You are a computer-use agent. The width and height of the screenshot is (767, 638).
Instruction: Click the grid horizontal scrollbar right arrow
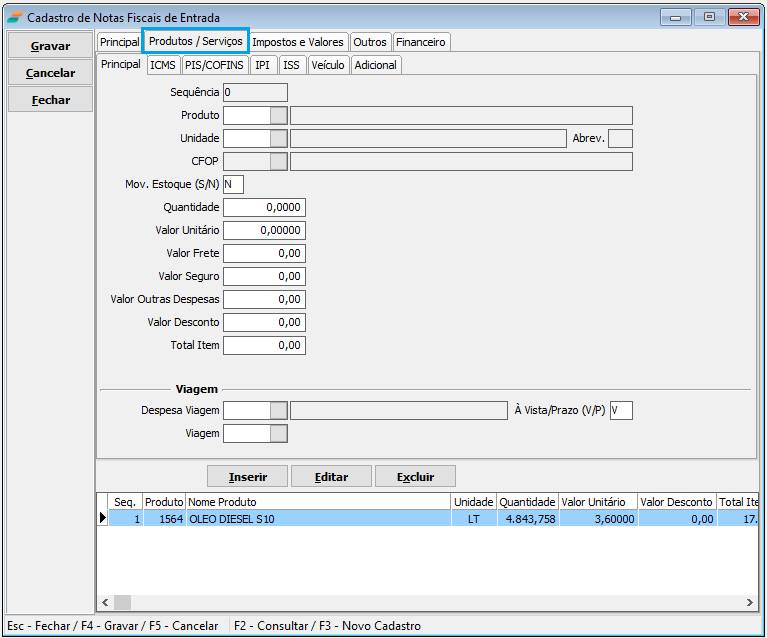tap(750, 602)
